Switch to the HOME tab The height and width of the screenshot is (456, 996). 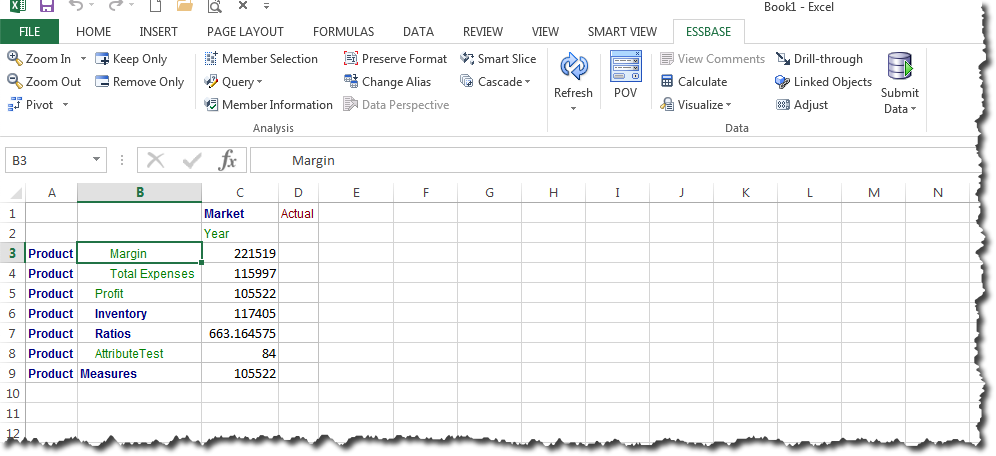(93, 31)
